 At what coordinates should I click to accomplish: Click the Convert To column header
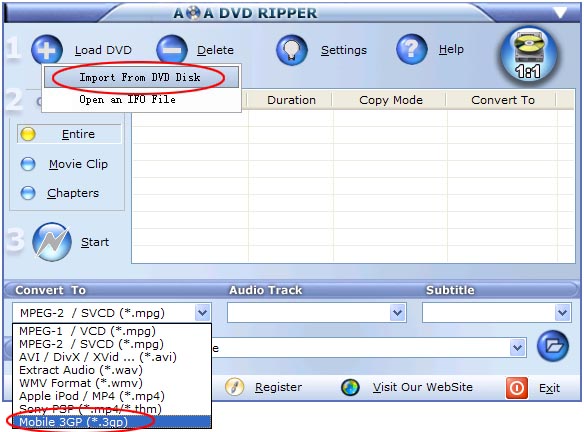502,100
